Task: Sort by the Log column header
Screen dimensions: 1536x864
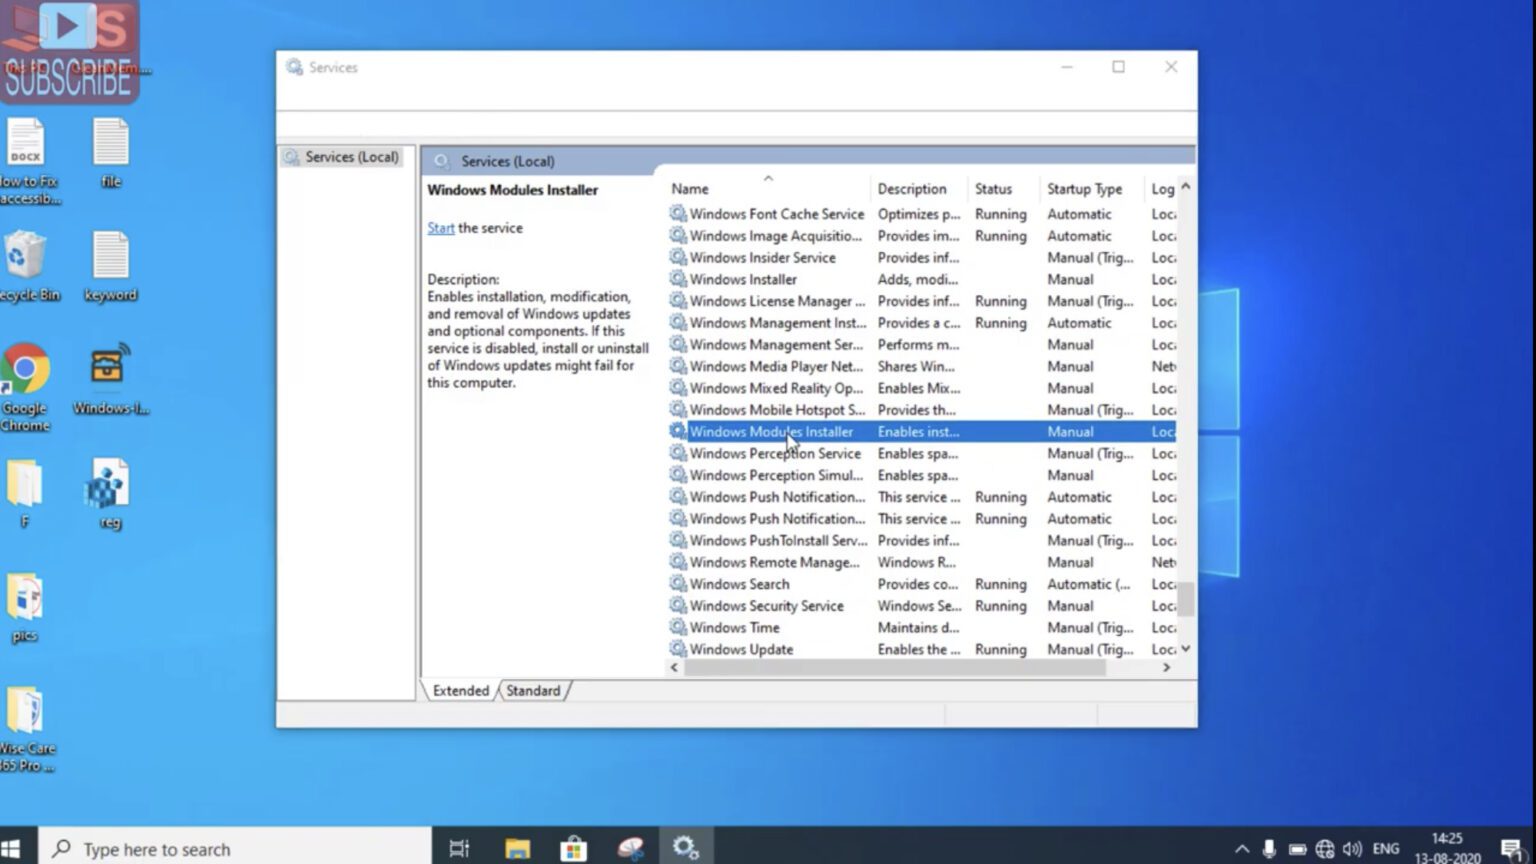Action: click(1163, 189)
